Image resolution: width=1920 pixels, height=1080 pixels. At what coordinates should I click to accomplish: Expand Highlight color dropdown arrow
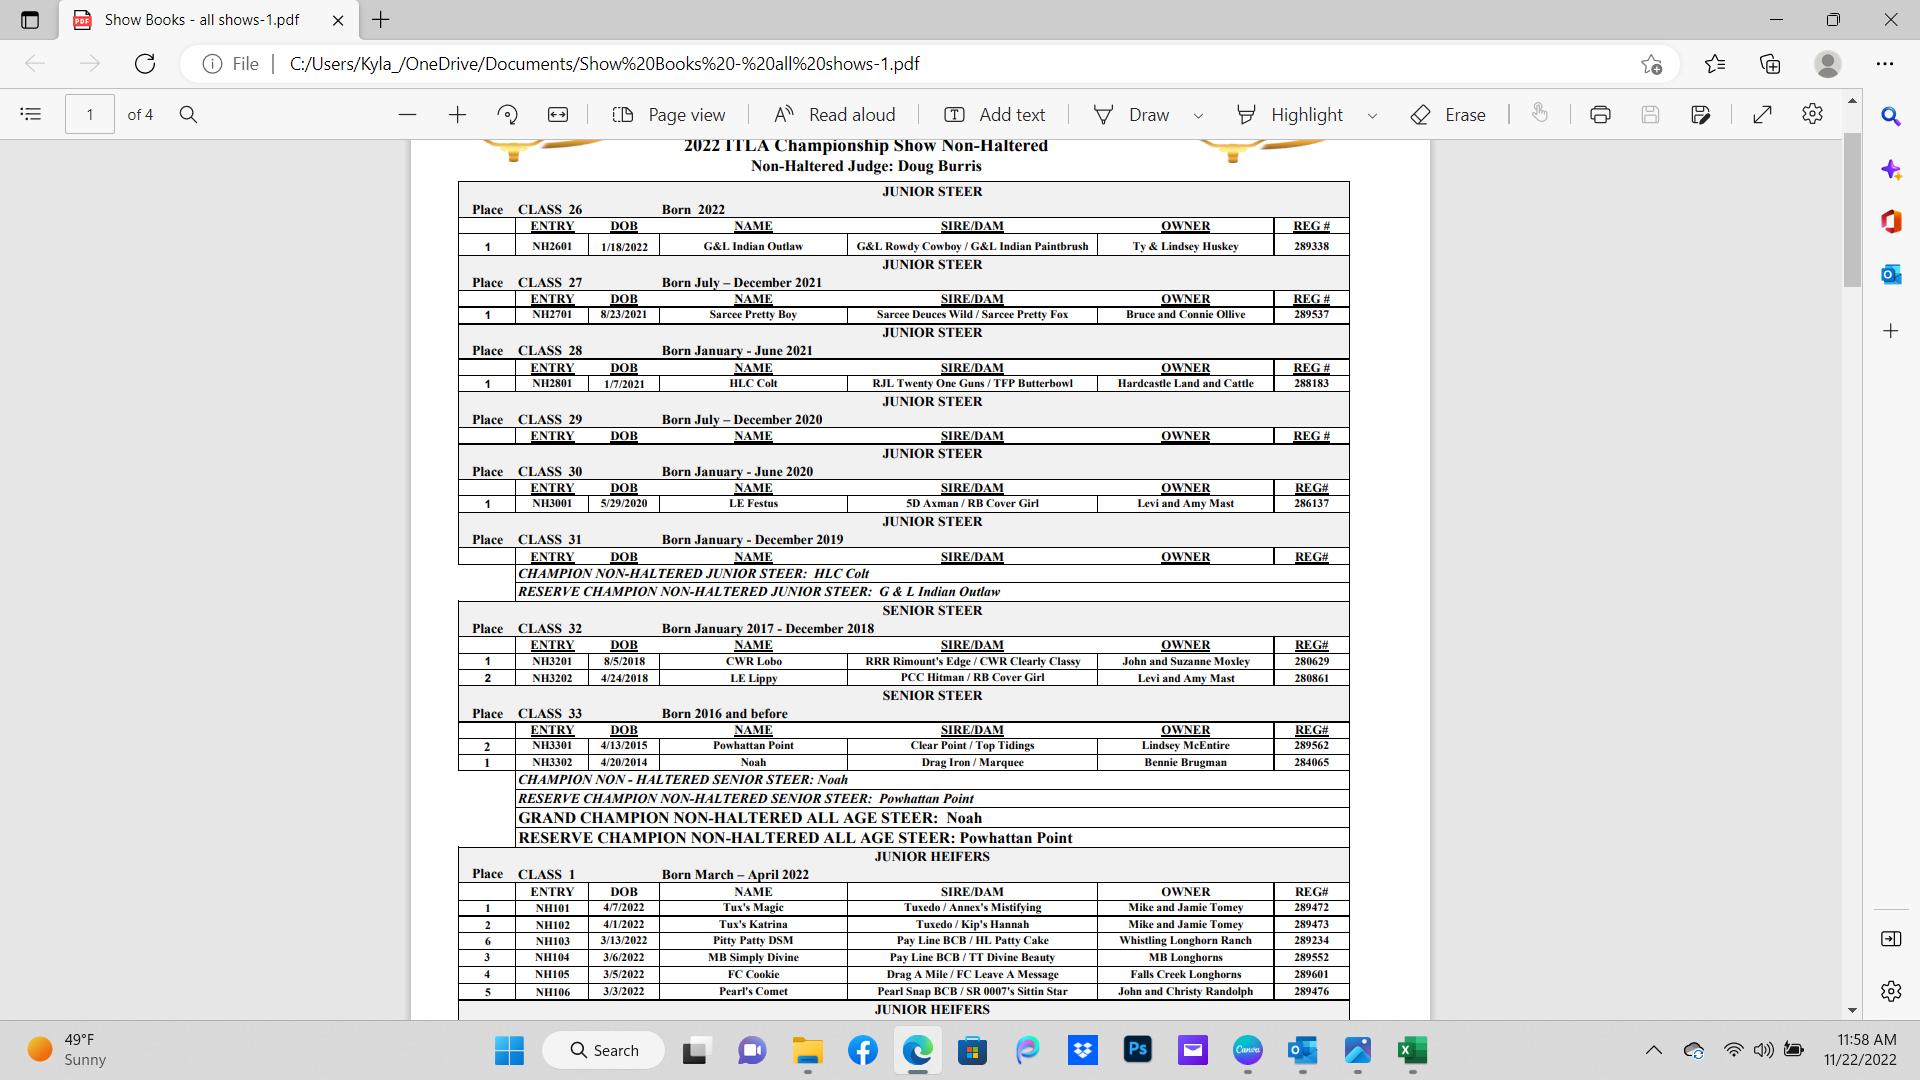(1372, 116)
